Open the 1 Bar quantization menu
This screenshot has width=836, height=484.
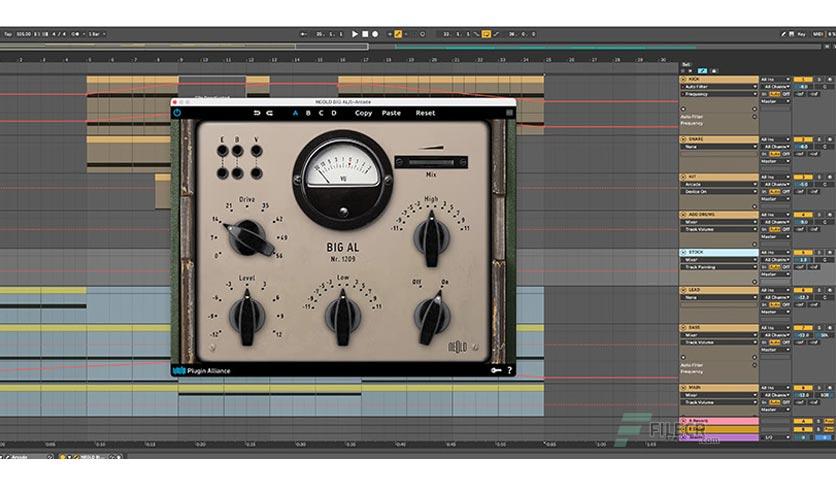(97, 34)
